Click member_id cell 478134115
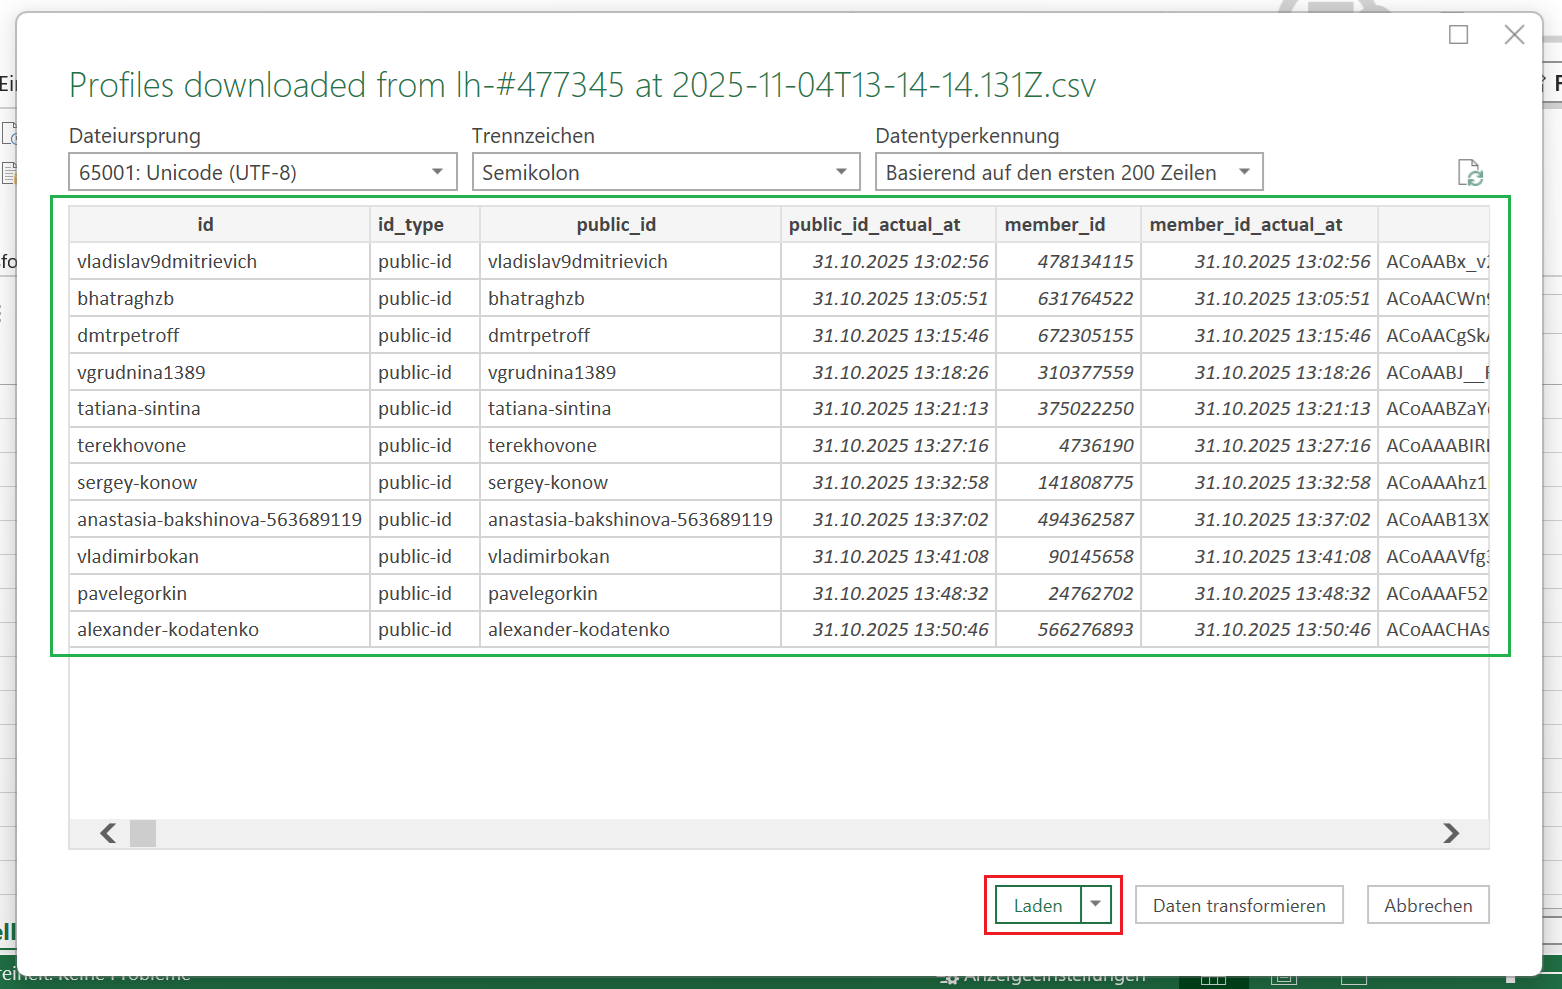This screenshot has width=1562, height=989. [x=1084, y=262]
